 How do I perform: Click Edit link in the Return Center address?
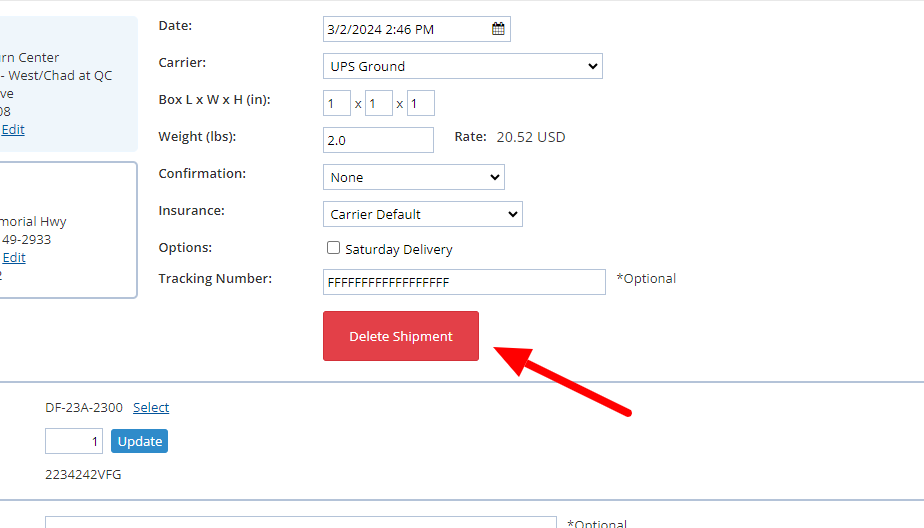pos(13,129)
